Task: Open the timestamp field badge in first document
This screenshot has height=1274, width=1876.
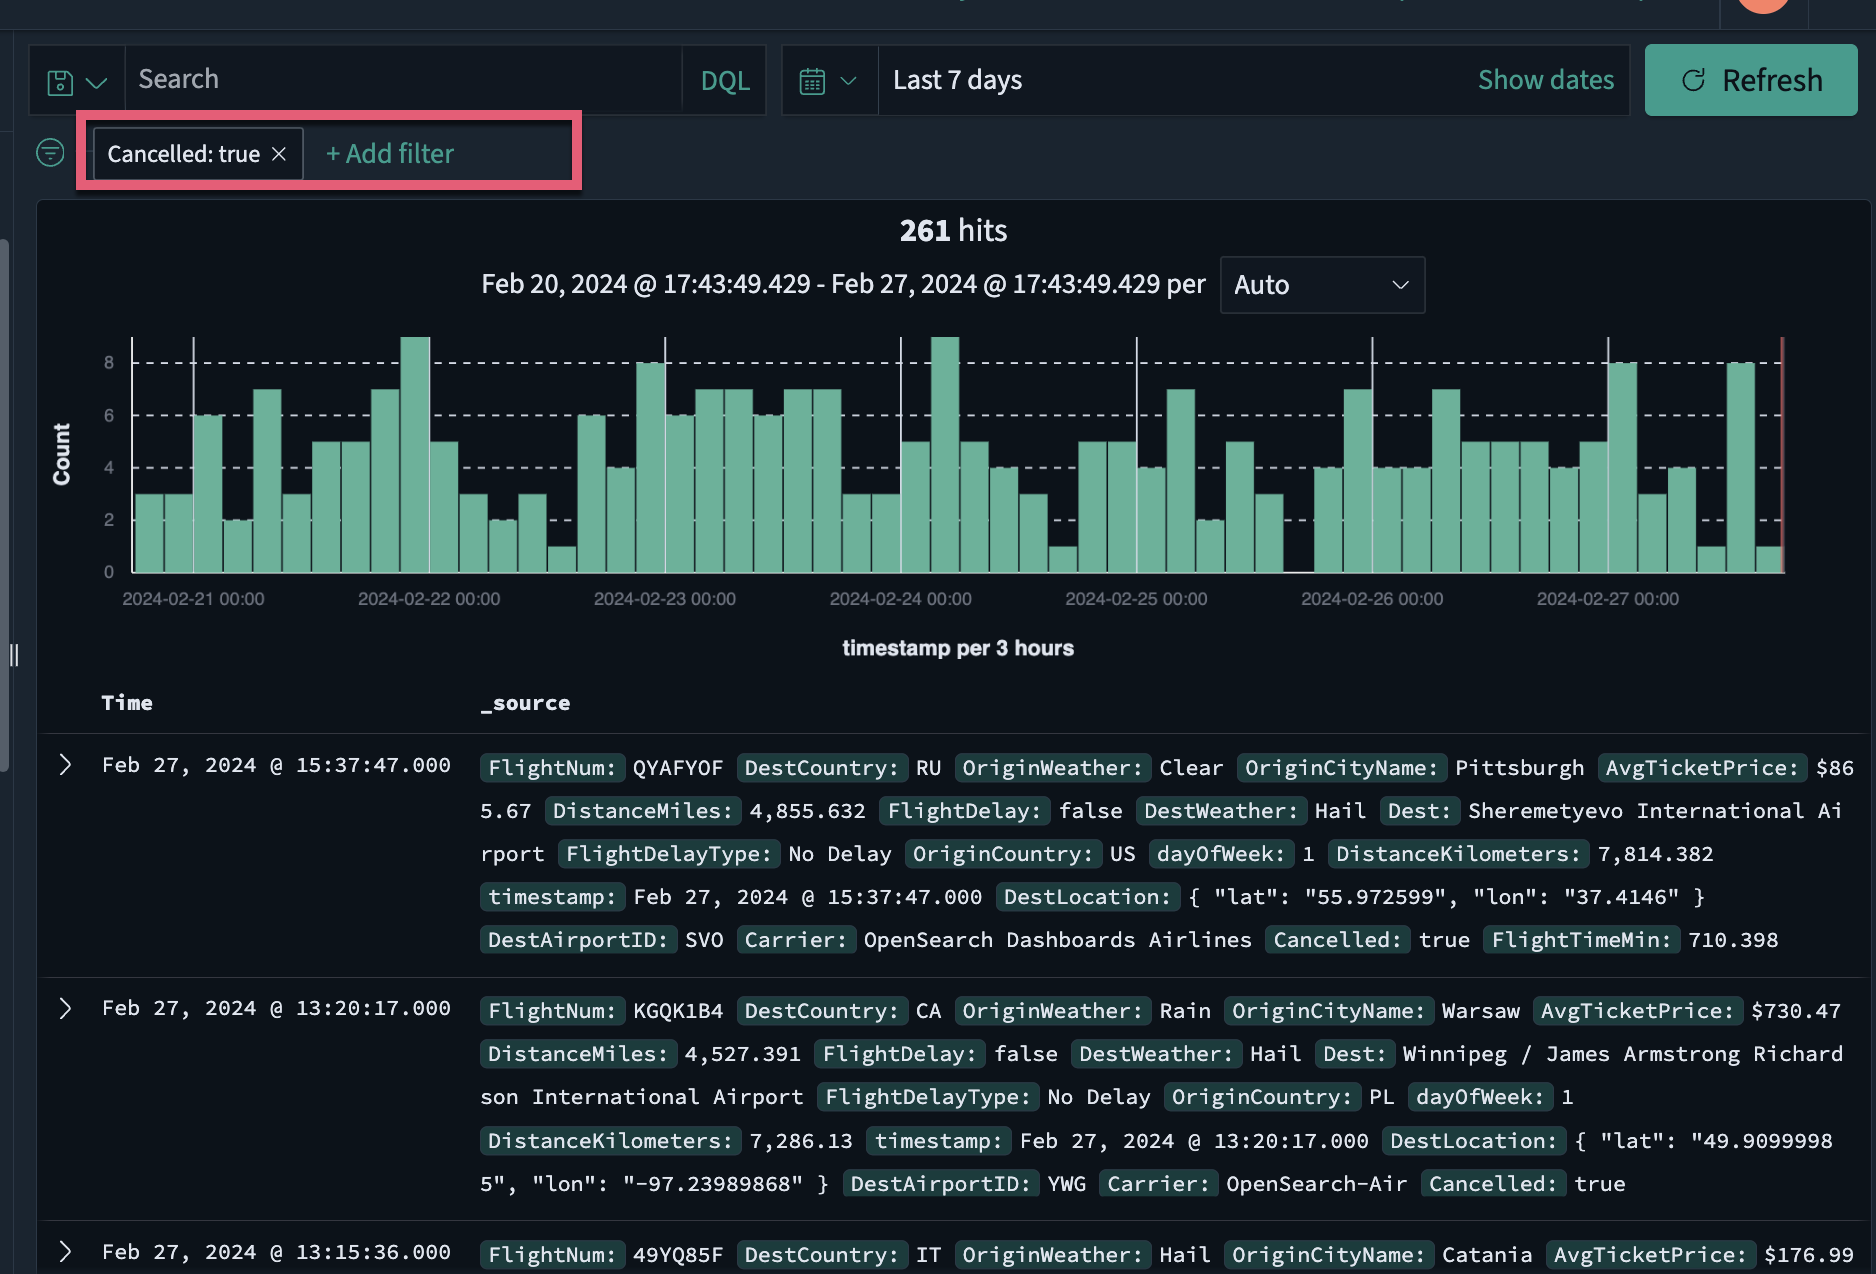Action: 551,897
